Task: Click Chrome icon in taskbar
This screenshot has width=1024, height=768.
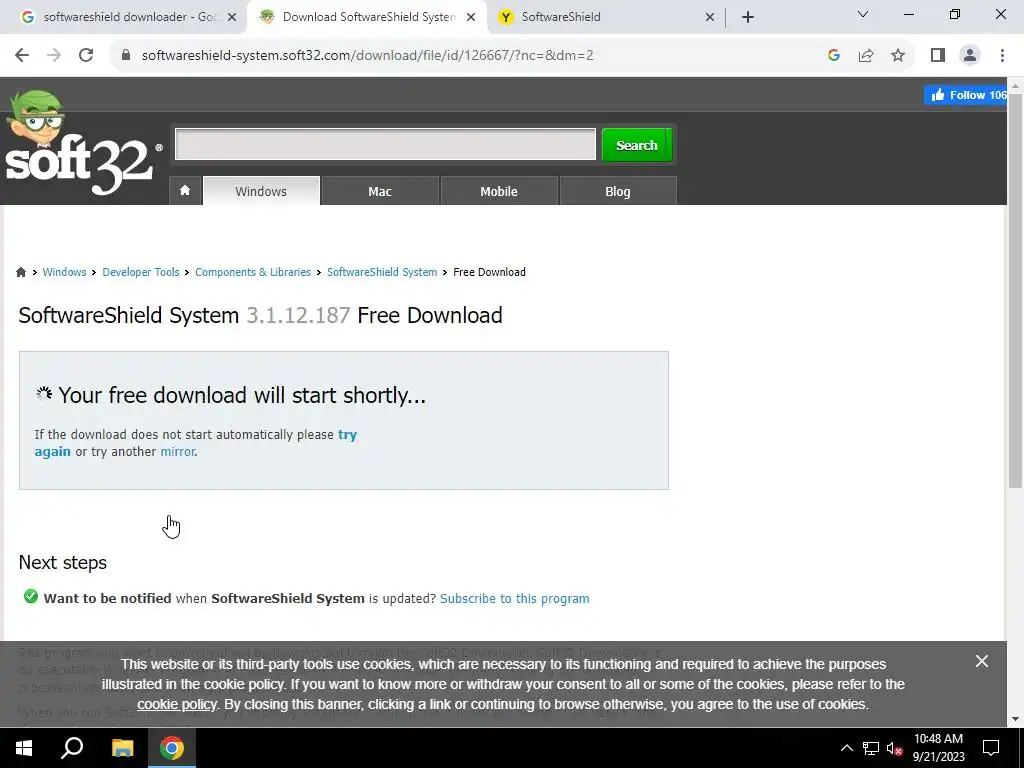Action: pyautogui.click(x=172, y=748)
